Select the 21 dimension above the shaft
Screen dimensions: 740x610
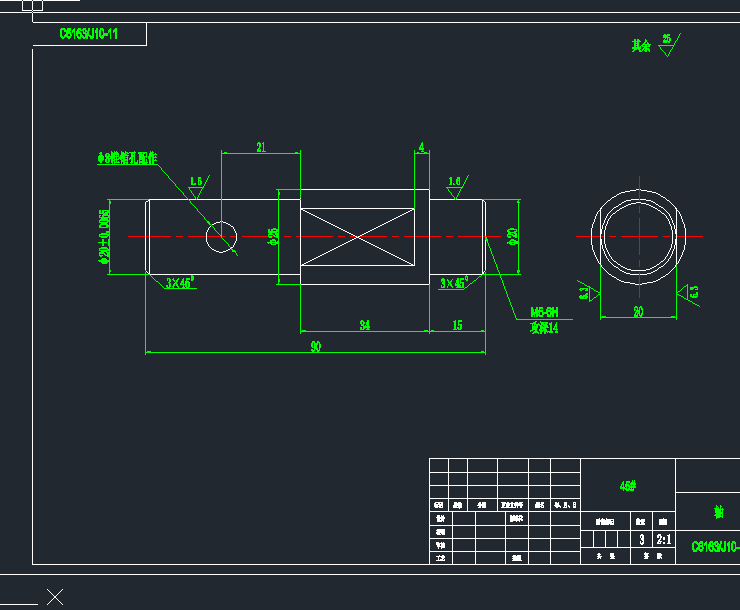261,147
